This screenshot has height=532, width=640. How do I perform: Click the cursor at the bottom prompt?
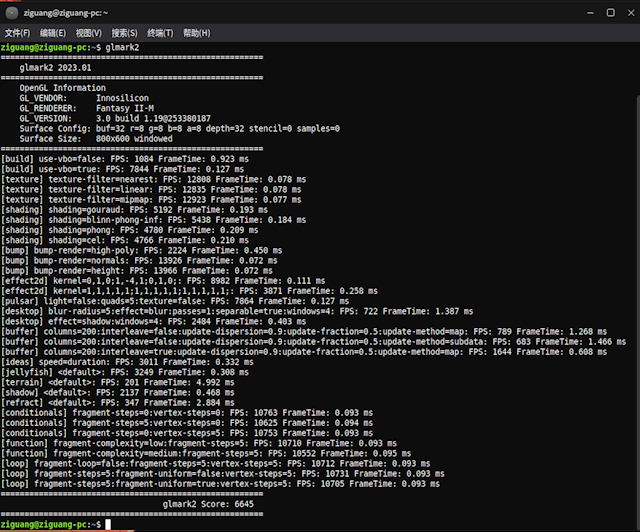(108, 524)
